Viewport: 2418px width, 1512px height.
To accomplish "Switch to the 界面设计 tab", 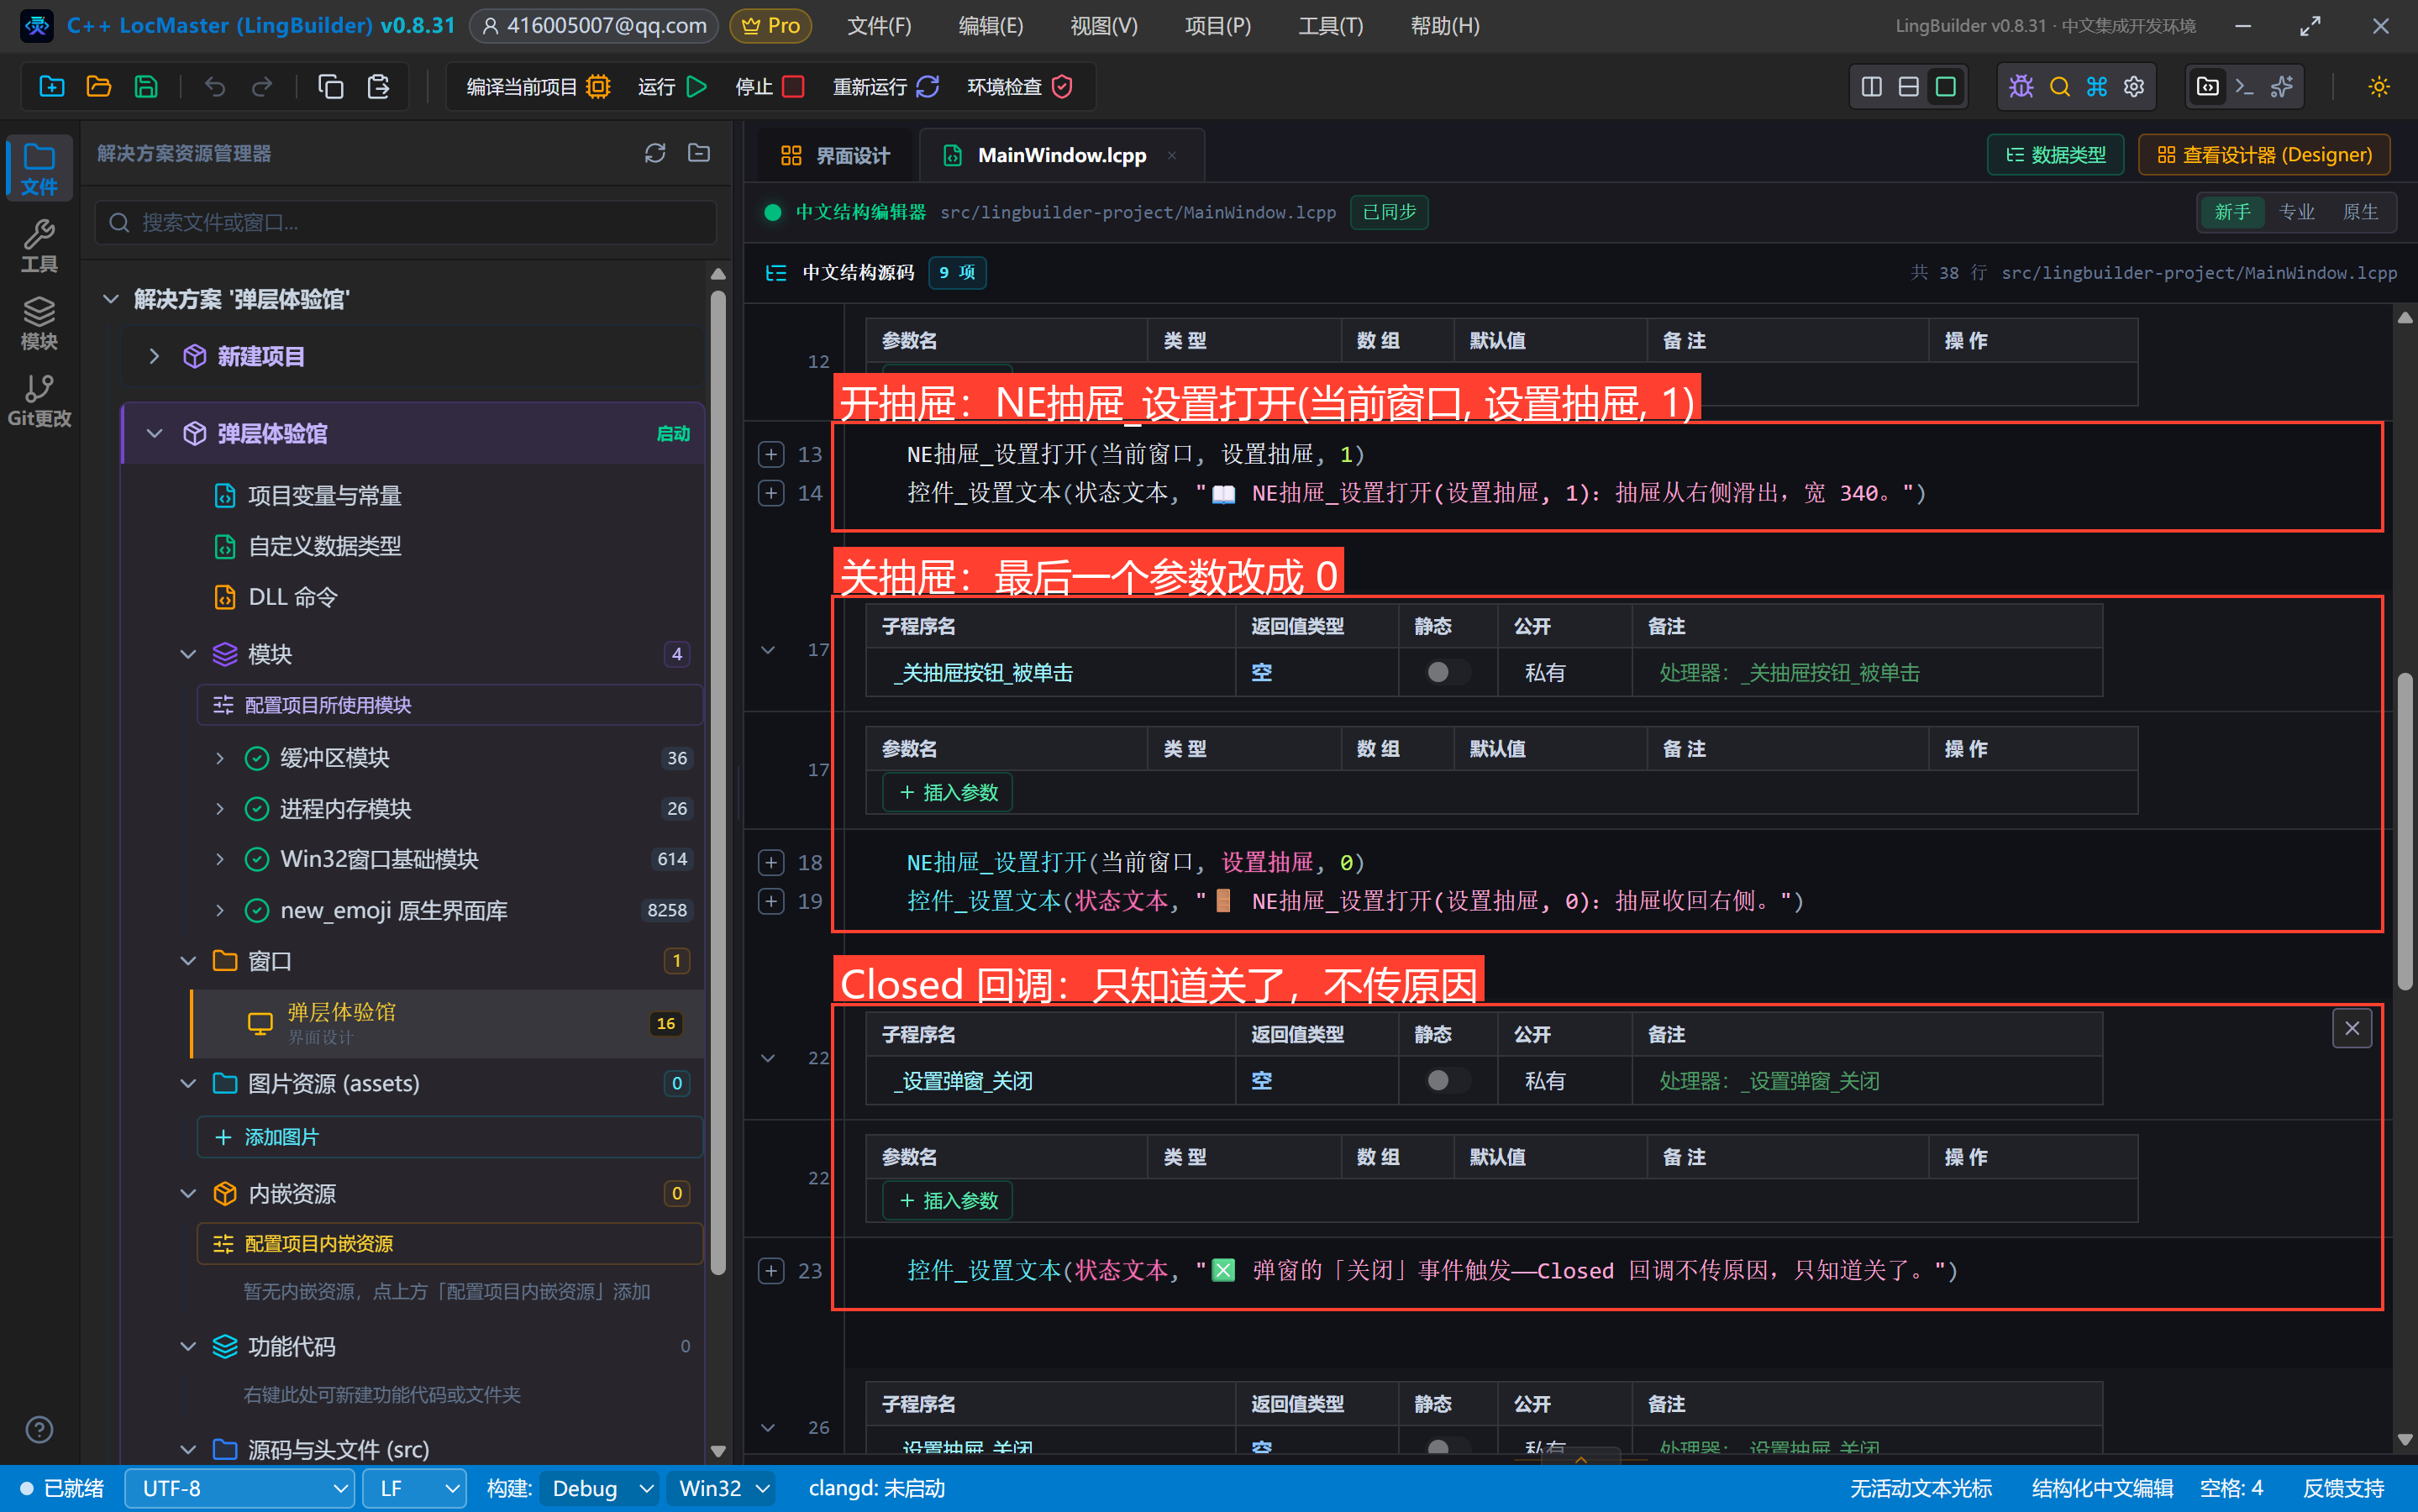I will click(834, 155).
